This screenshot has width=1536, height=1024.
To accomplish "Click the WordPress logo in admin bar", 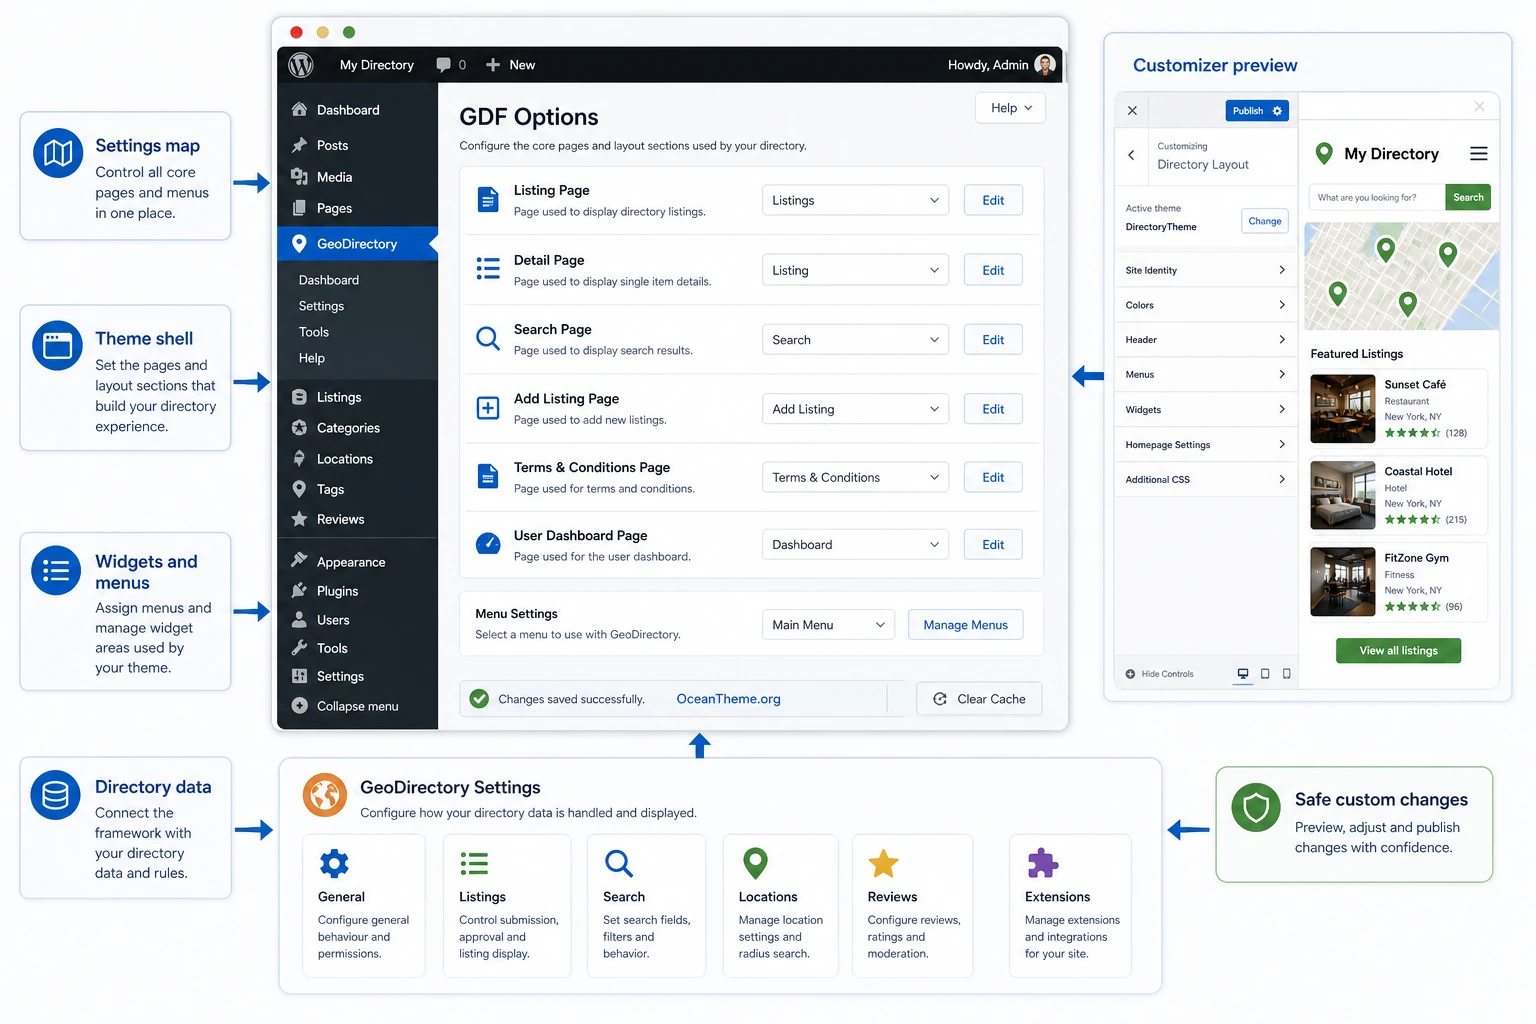I will pos(301,65).
